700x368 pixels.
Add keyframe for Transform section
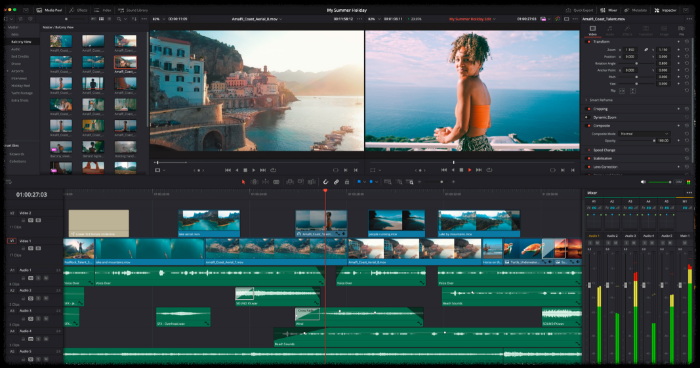(x=679, y=42)
